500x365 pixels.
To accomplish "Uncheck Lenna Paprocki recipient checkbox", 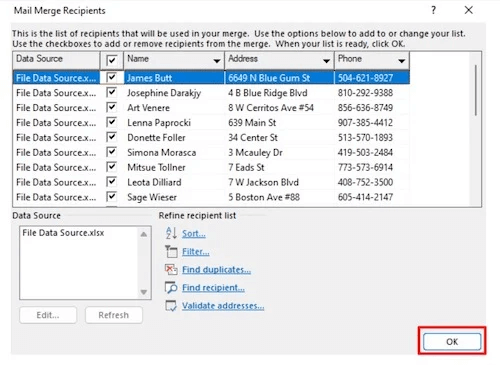I will [111, 122].
